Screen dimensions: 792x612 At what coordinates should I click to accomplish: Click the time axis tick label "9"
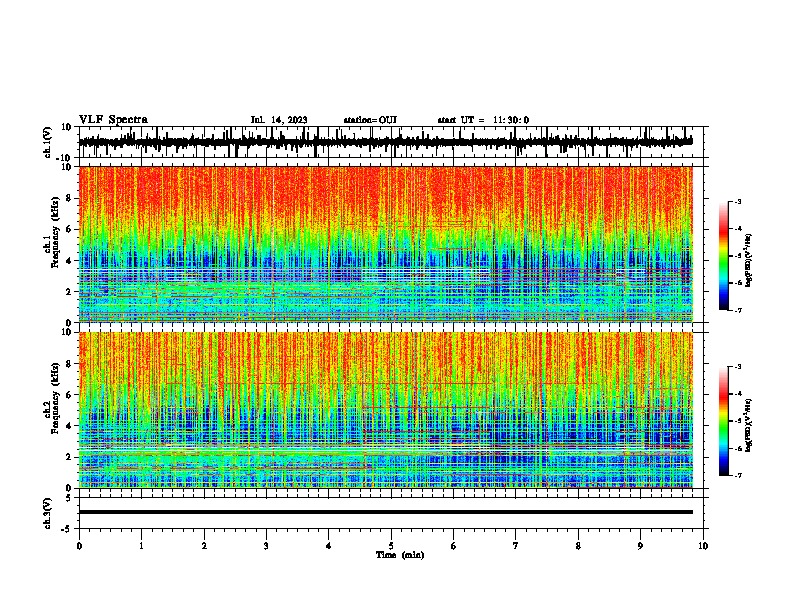[640, 546]
